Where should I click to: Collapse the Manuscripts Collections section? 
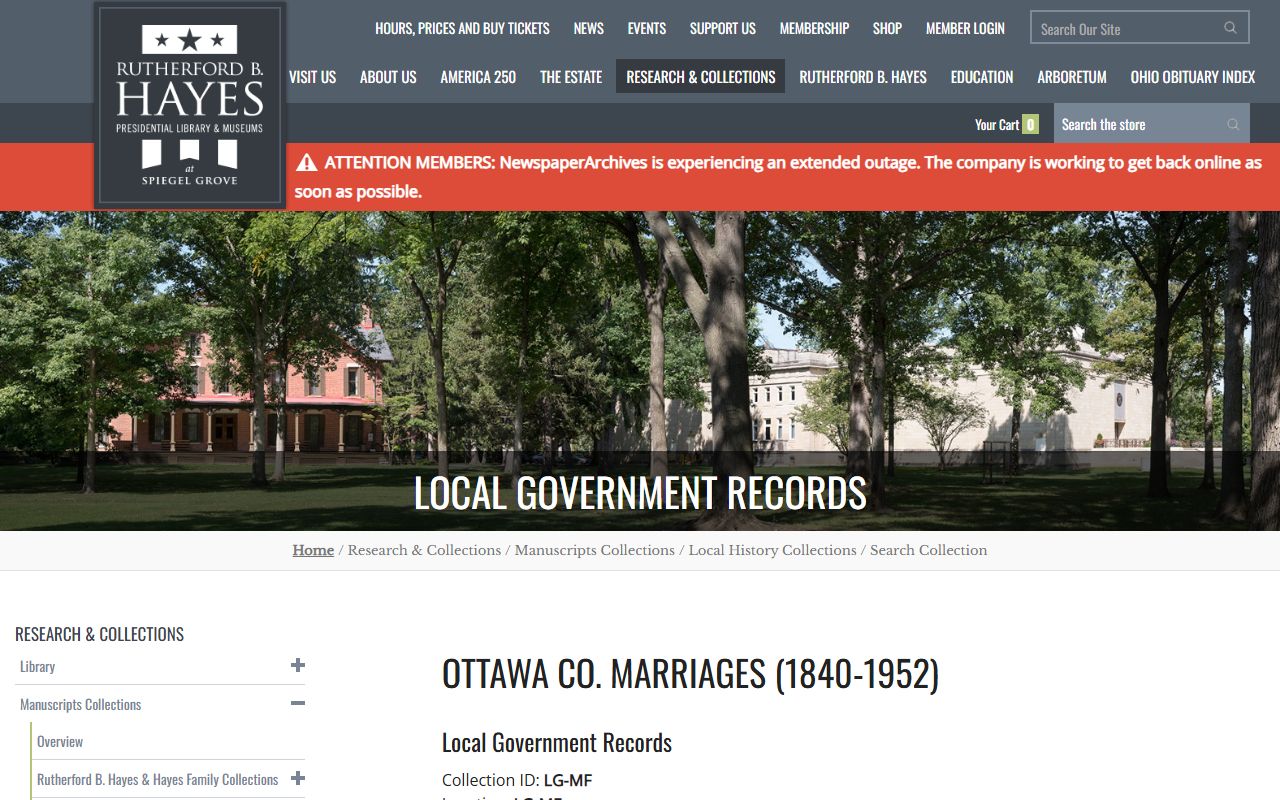tap(297, 703)
